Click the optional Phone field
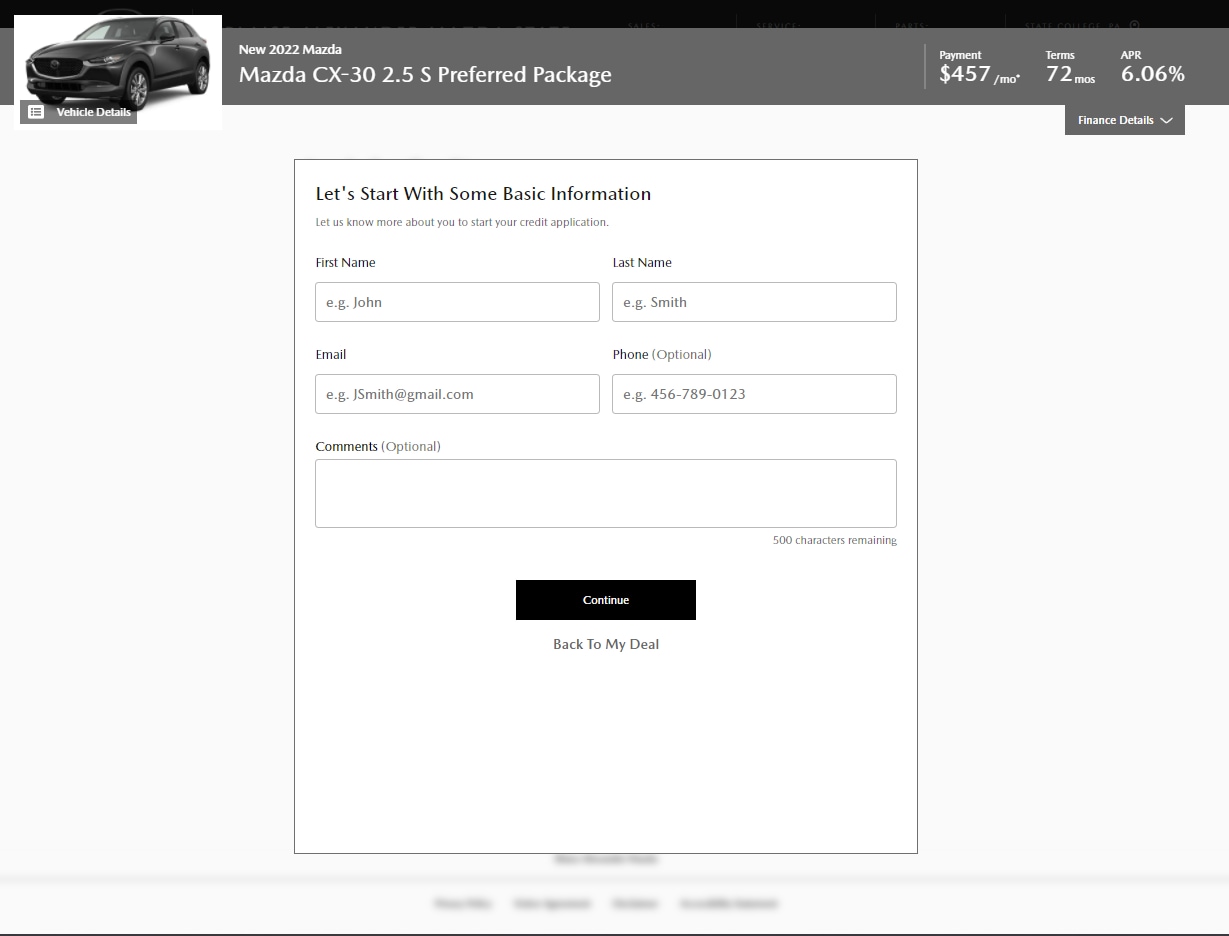This screenshot has width=1229, height=936. [x=754, y=394]
